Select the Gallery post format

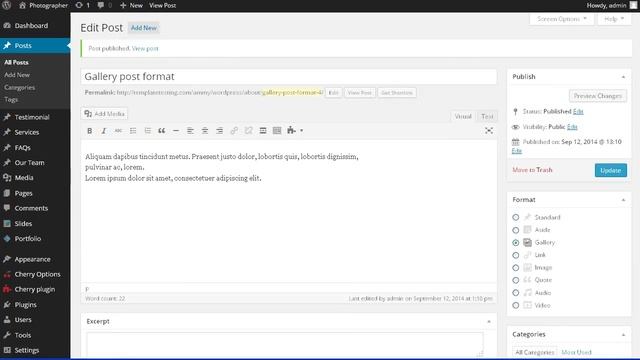516,242
